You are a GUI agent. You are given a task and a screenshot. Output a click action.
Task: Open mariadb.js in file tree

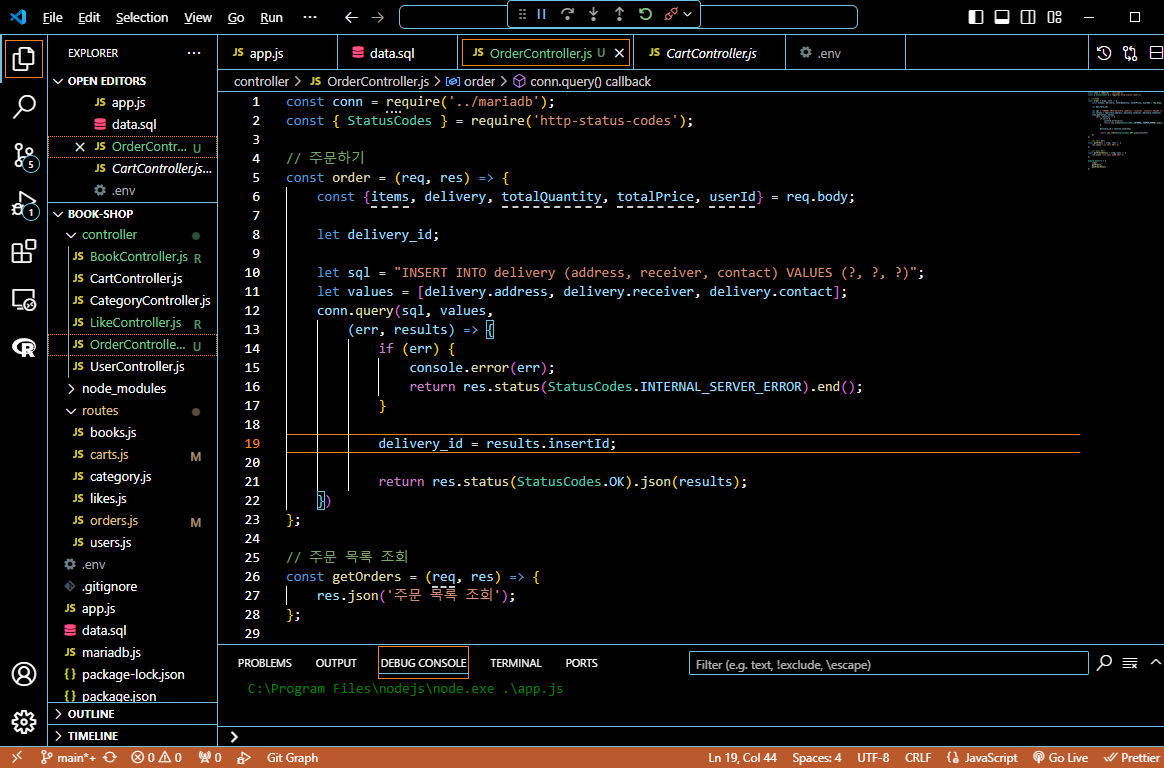coord(111,652)
